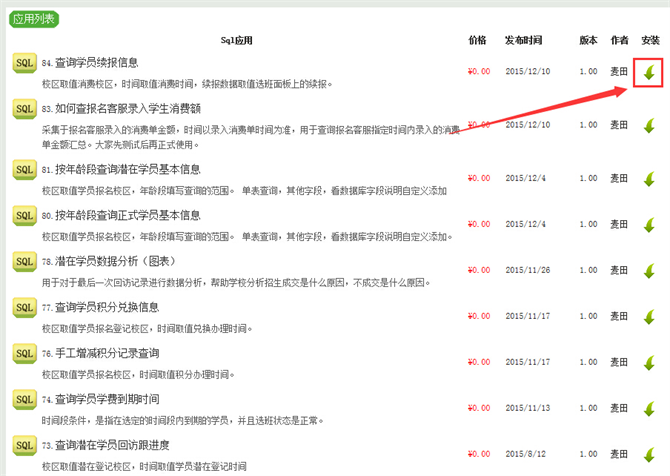The height and width of the screenshot is (476, 670).
Task: Click description 用于对于最后一次回访记录进行数据分析
Action: point(236,283)
